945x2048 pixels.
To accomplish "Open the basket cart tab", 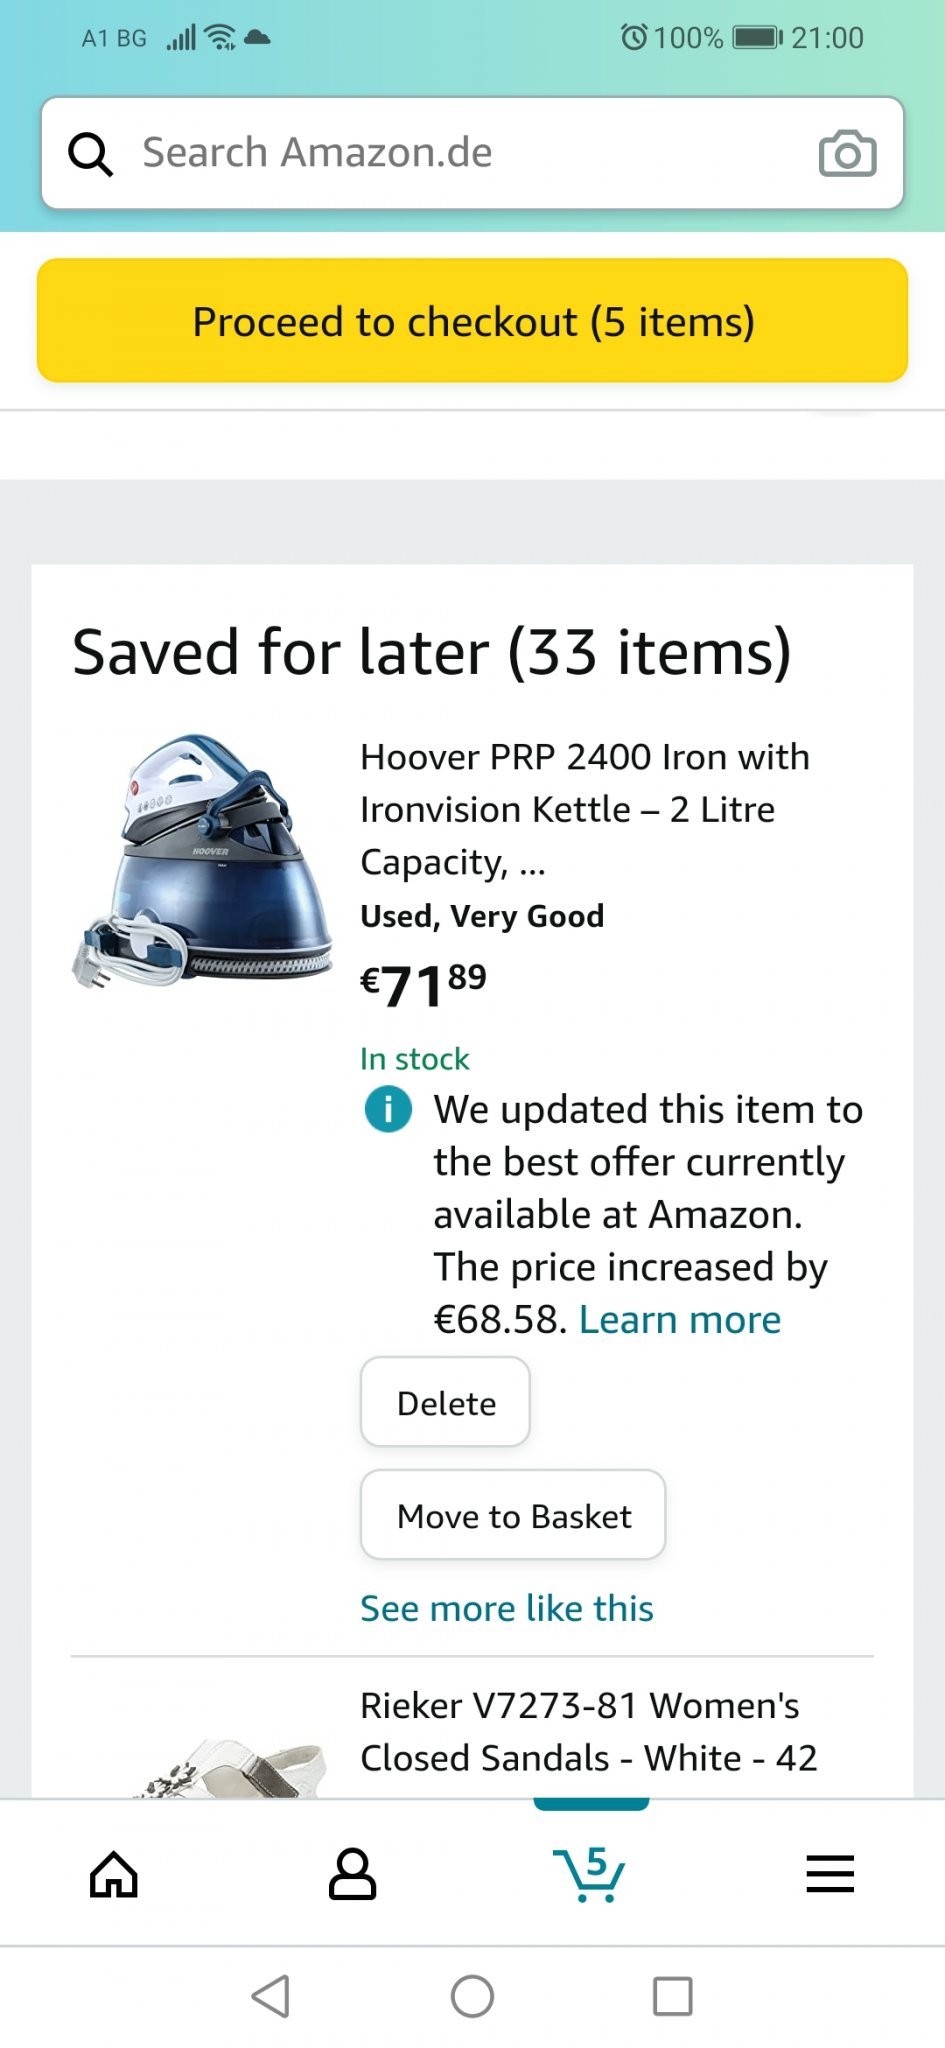I will [x=590, y=1874].
